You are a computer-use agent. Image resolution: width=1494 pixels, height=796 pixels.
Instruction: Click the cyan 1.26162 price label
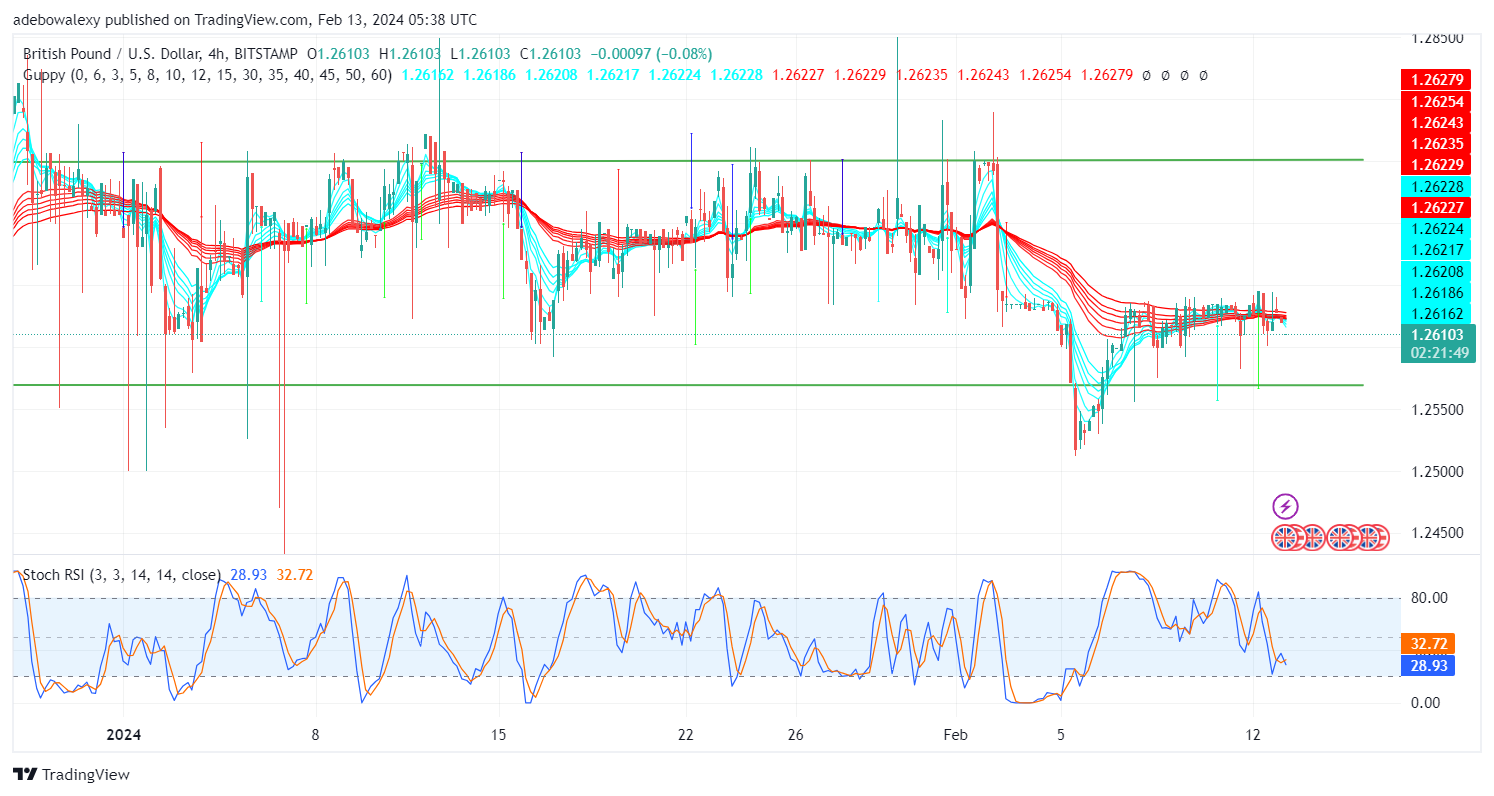[x=1435, y=314]
